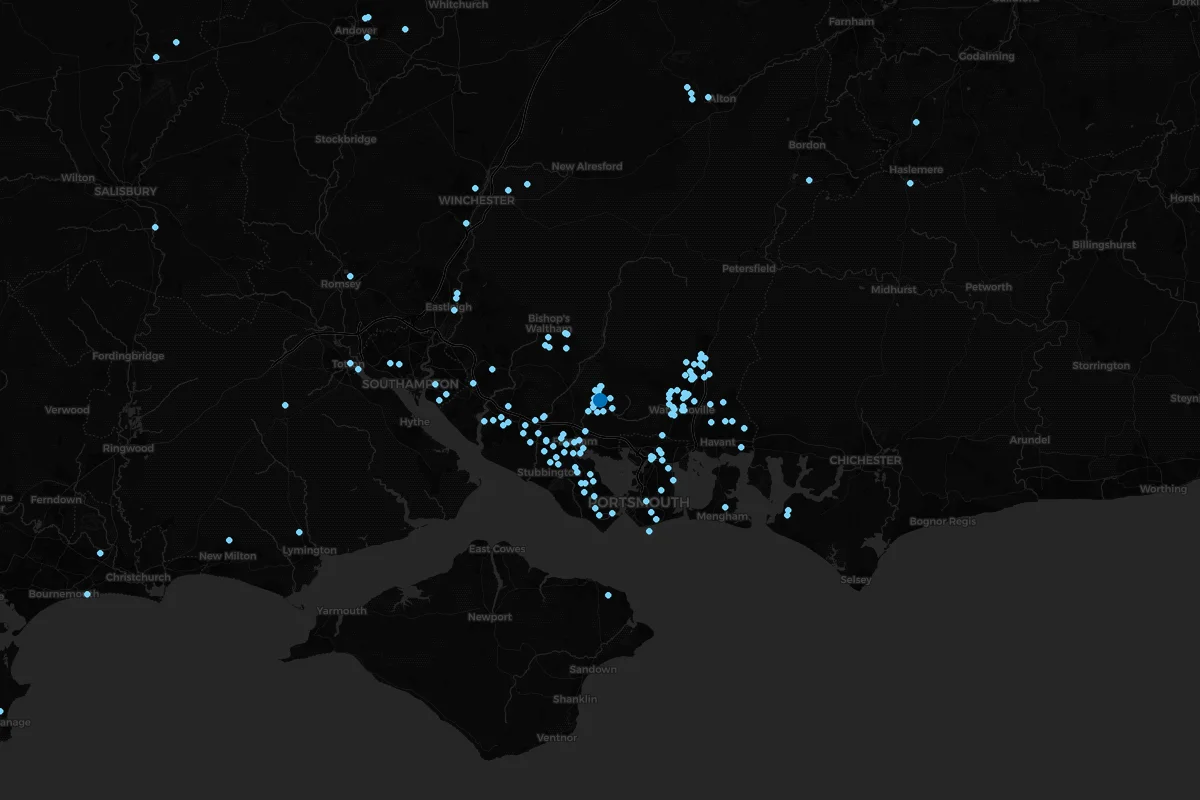Screen dimensions: 1200x800
Task: Click the Ventnor label
Action: [557, 737]
